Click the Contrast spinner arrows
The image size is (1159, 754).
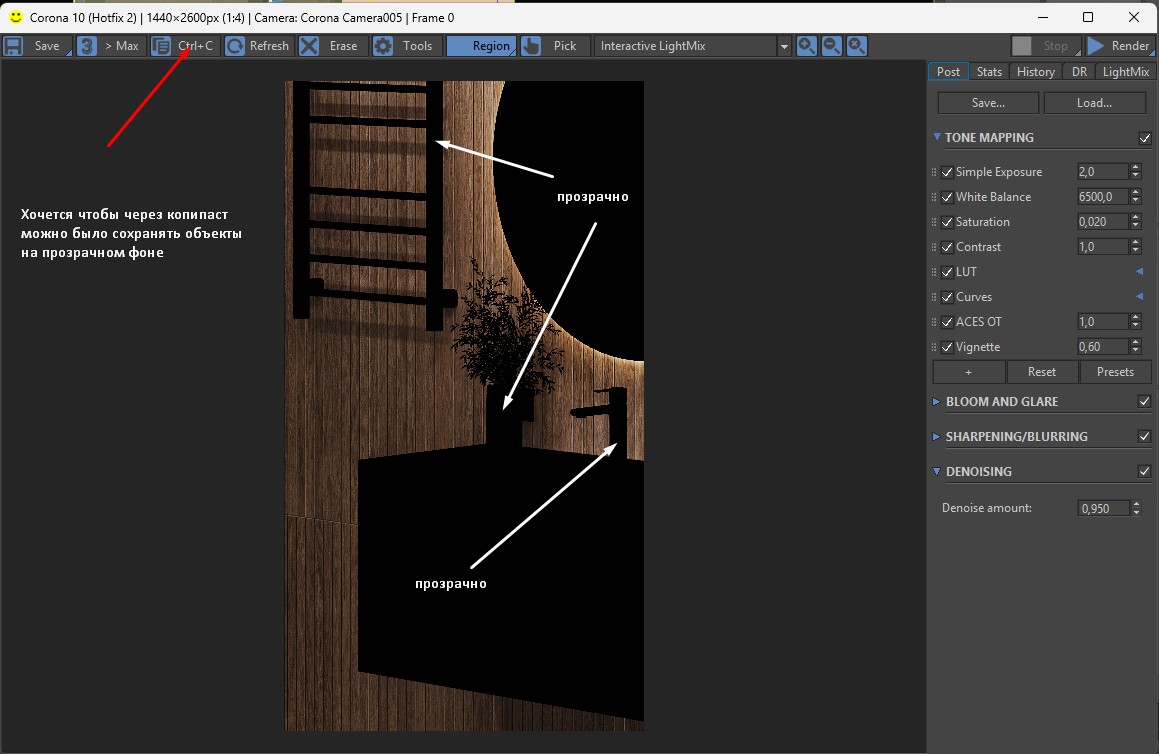(1136, 247)
